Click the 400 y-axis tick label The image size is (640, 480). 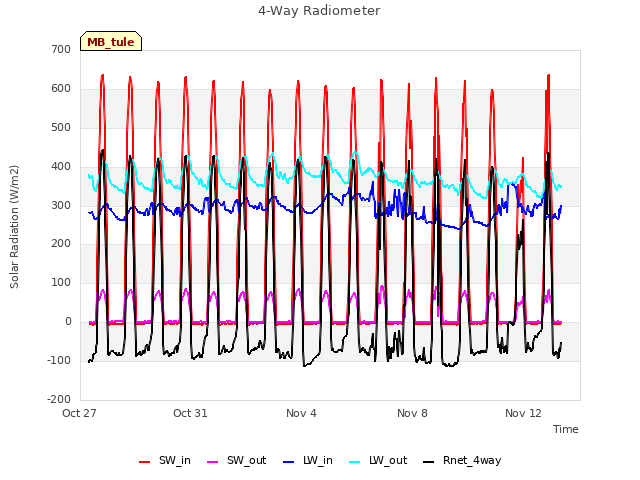[x=61, y=167]
